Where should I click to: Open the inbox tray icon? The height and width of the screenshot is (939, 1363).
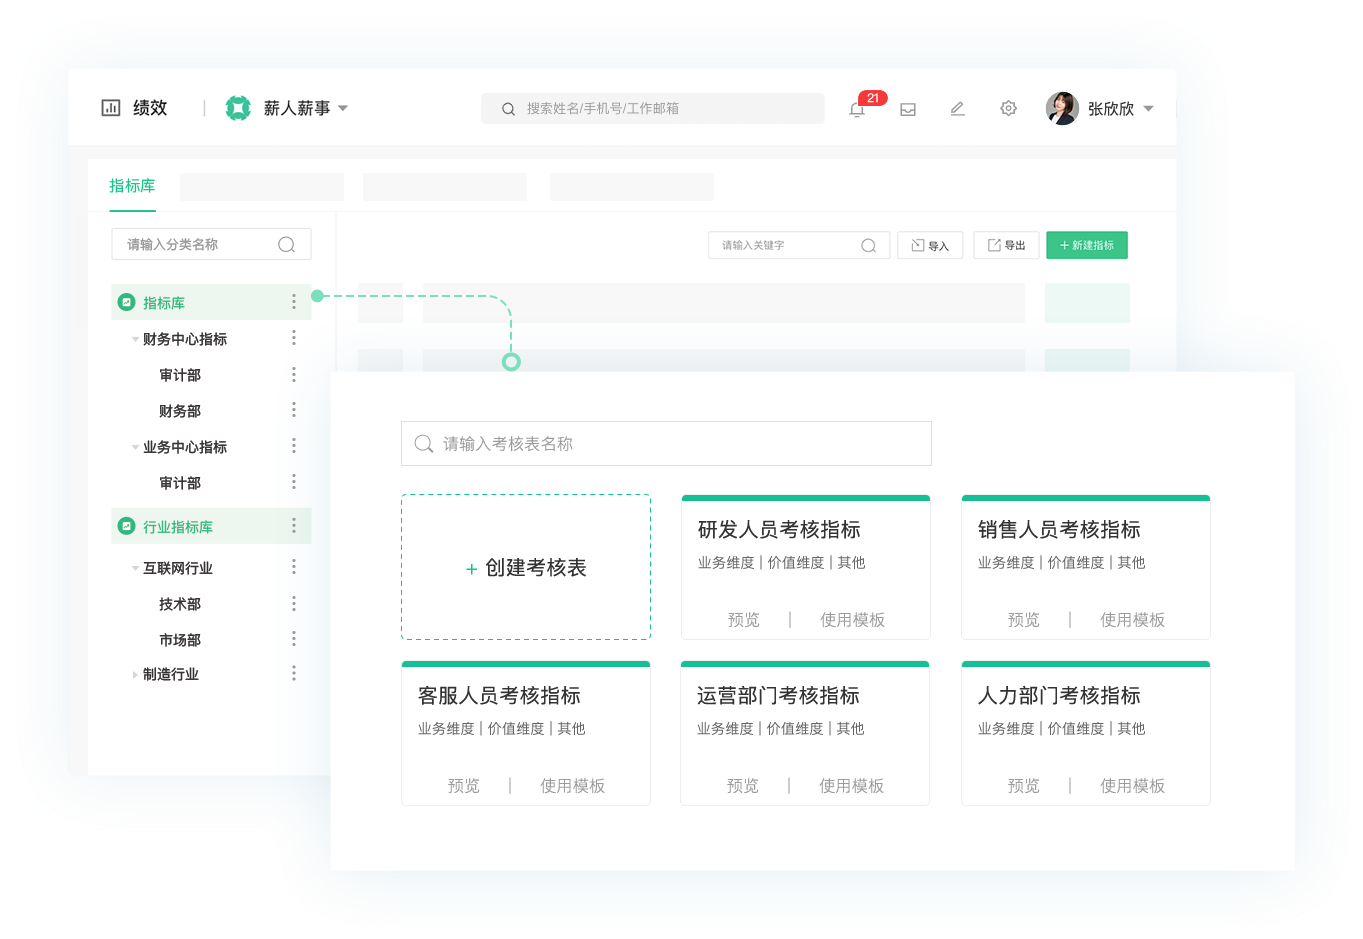click(908, 109)
